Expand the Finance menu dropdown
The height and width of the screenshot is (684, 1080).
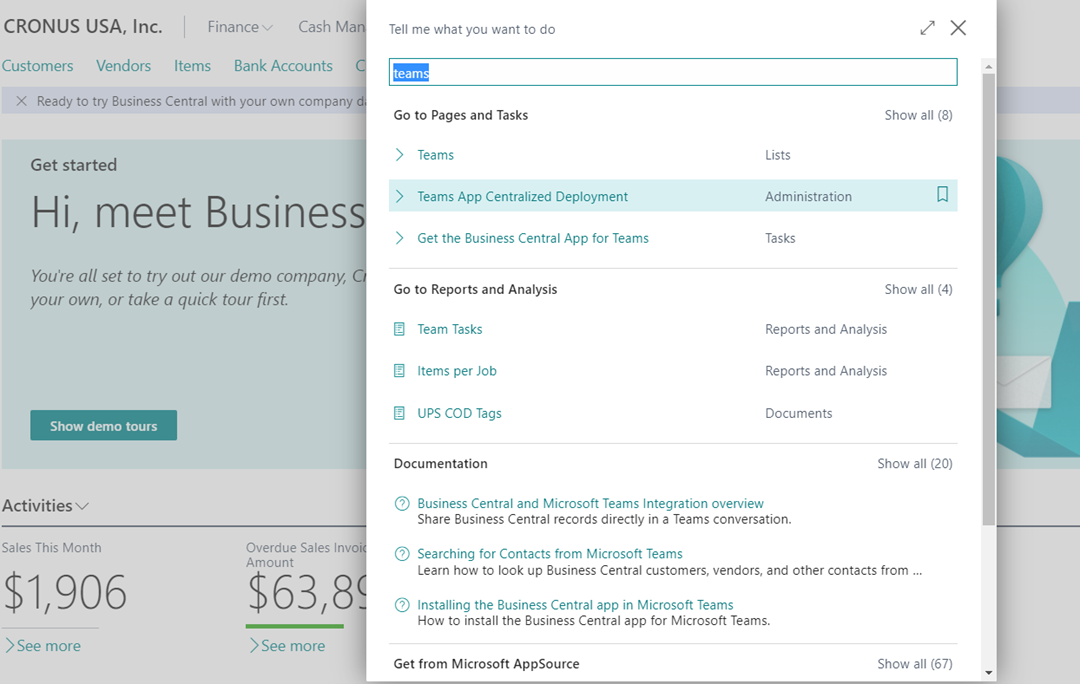tap(240, 27)
